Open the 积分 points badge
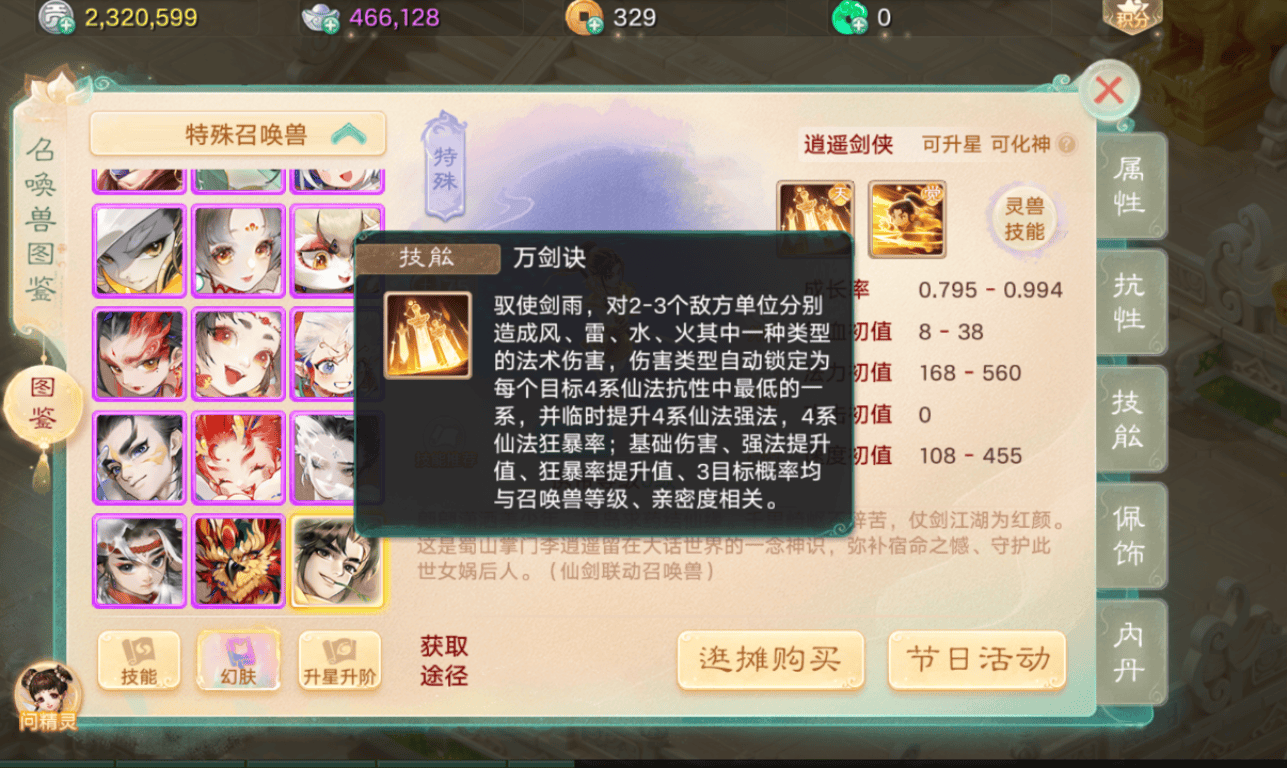The height and width of the screenshot is (768, 1287). click(x=1132, y=16)
